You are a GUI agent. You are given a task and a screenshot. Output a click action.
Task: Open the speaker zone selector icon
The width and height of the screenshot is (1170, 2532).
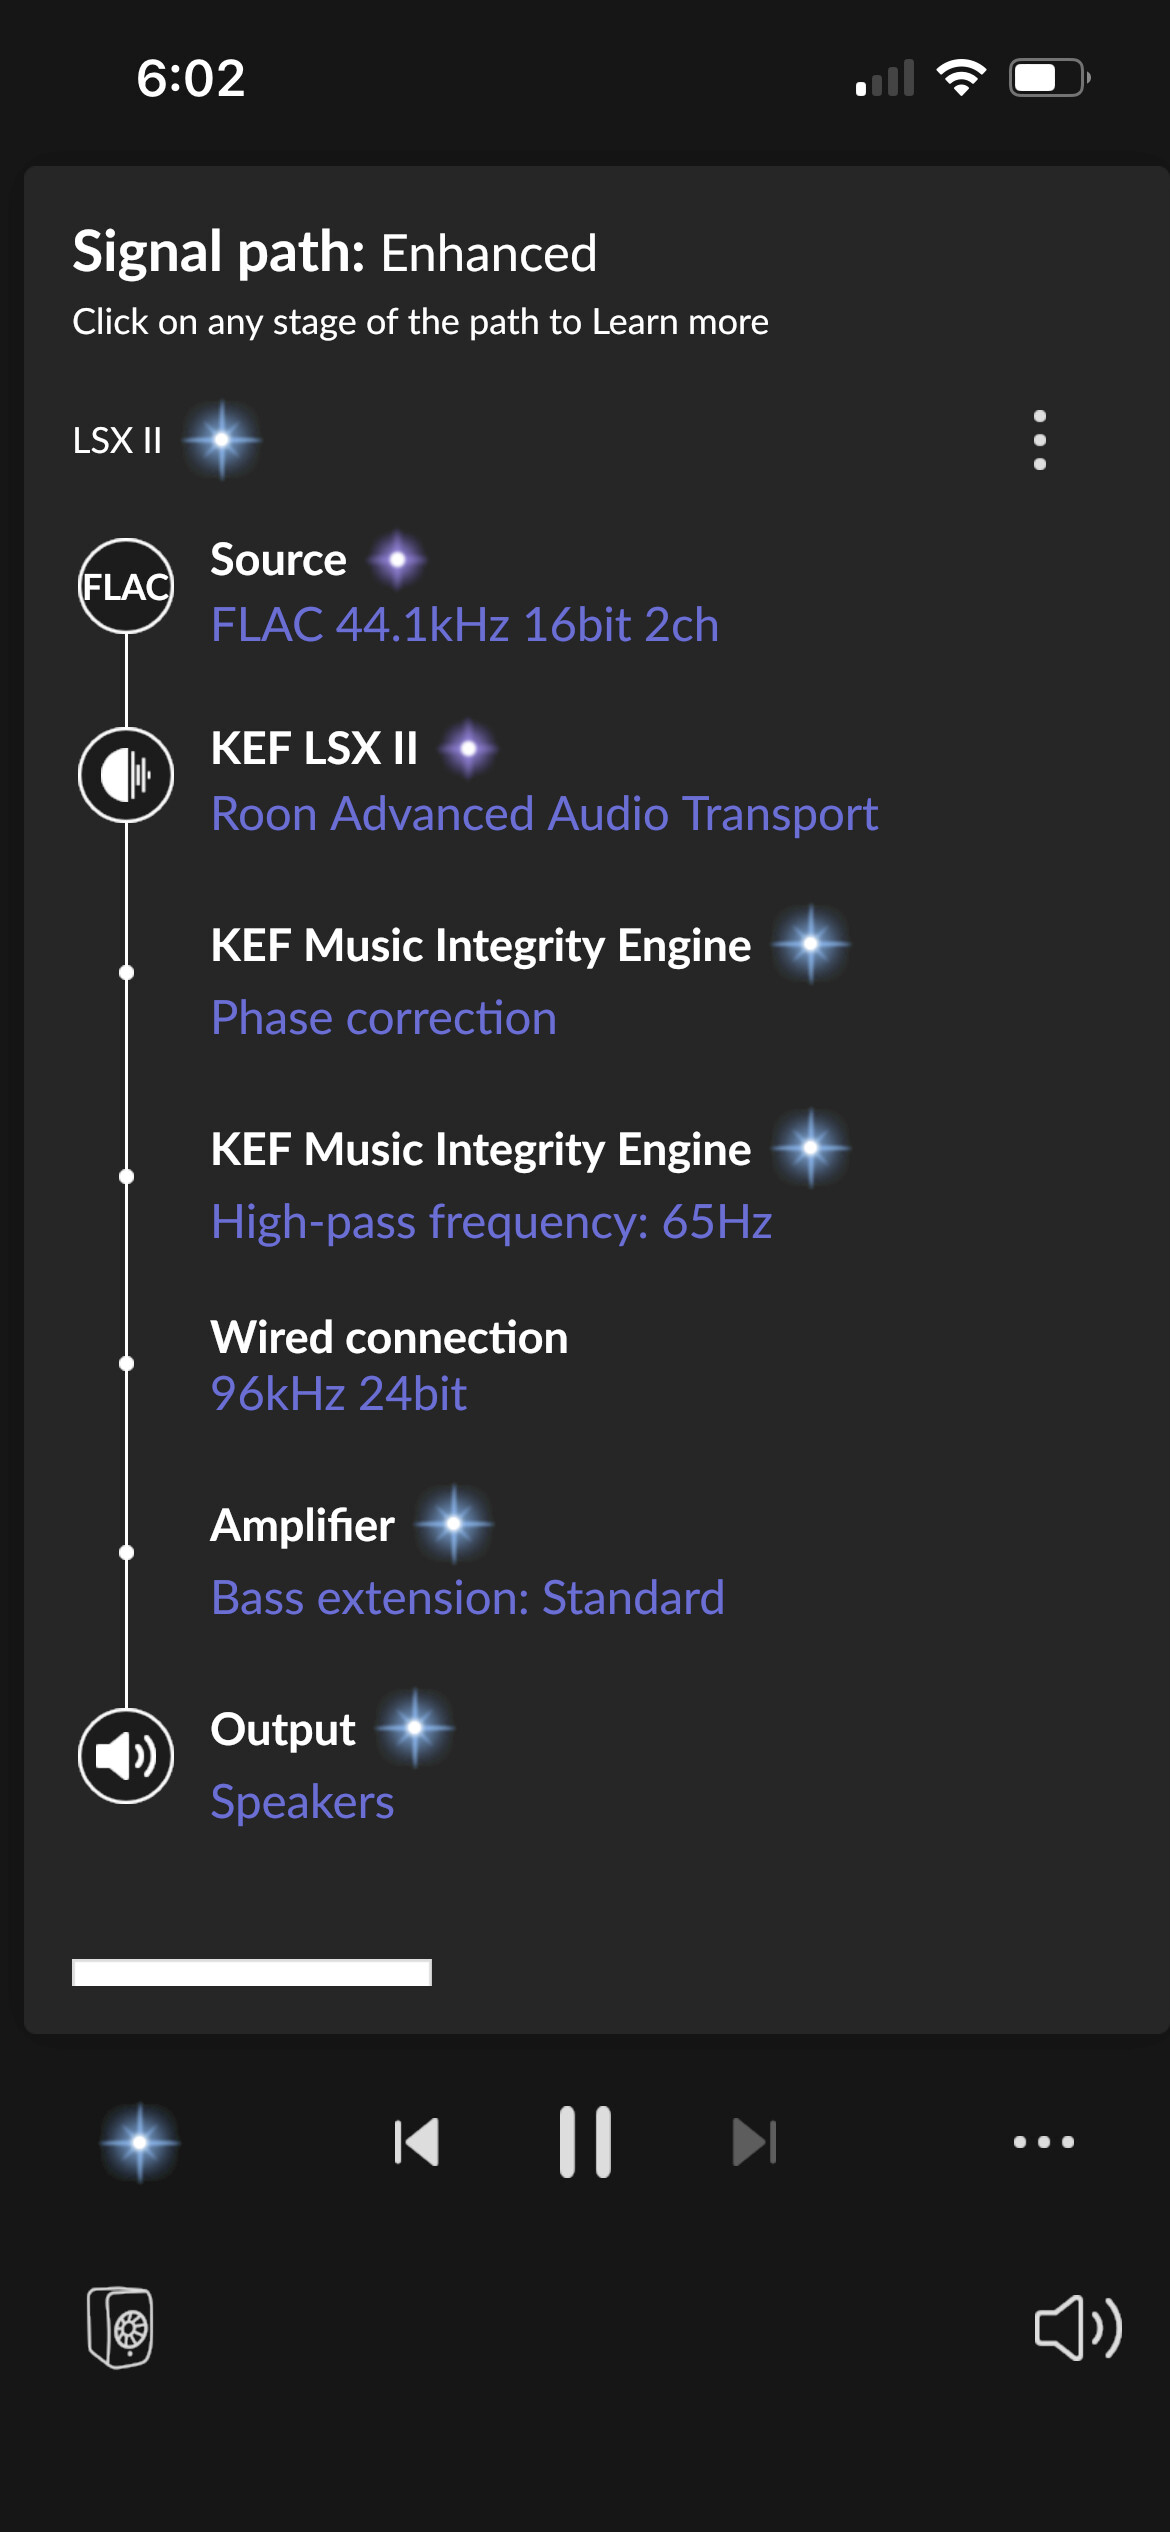(120, 2327)
